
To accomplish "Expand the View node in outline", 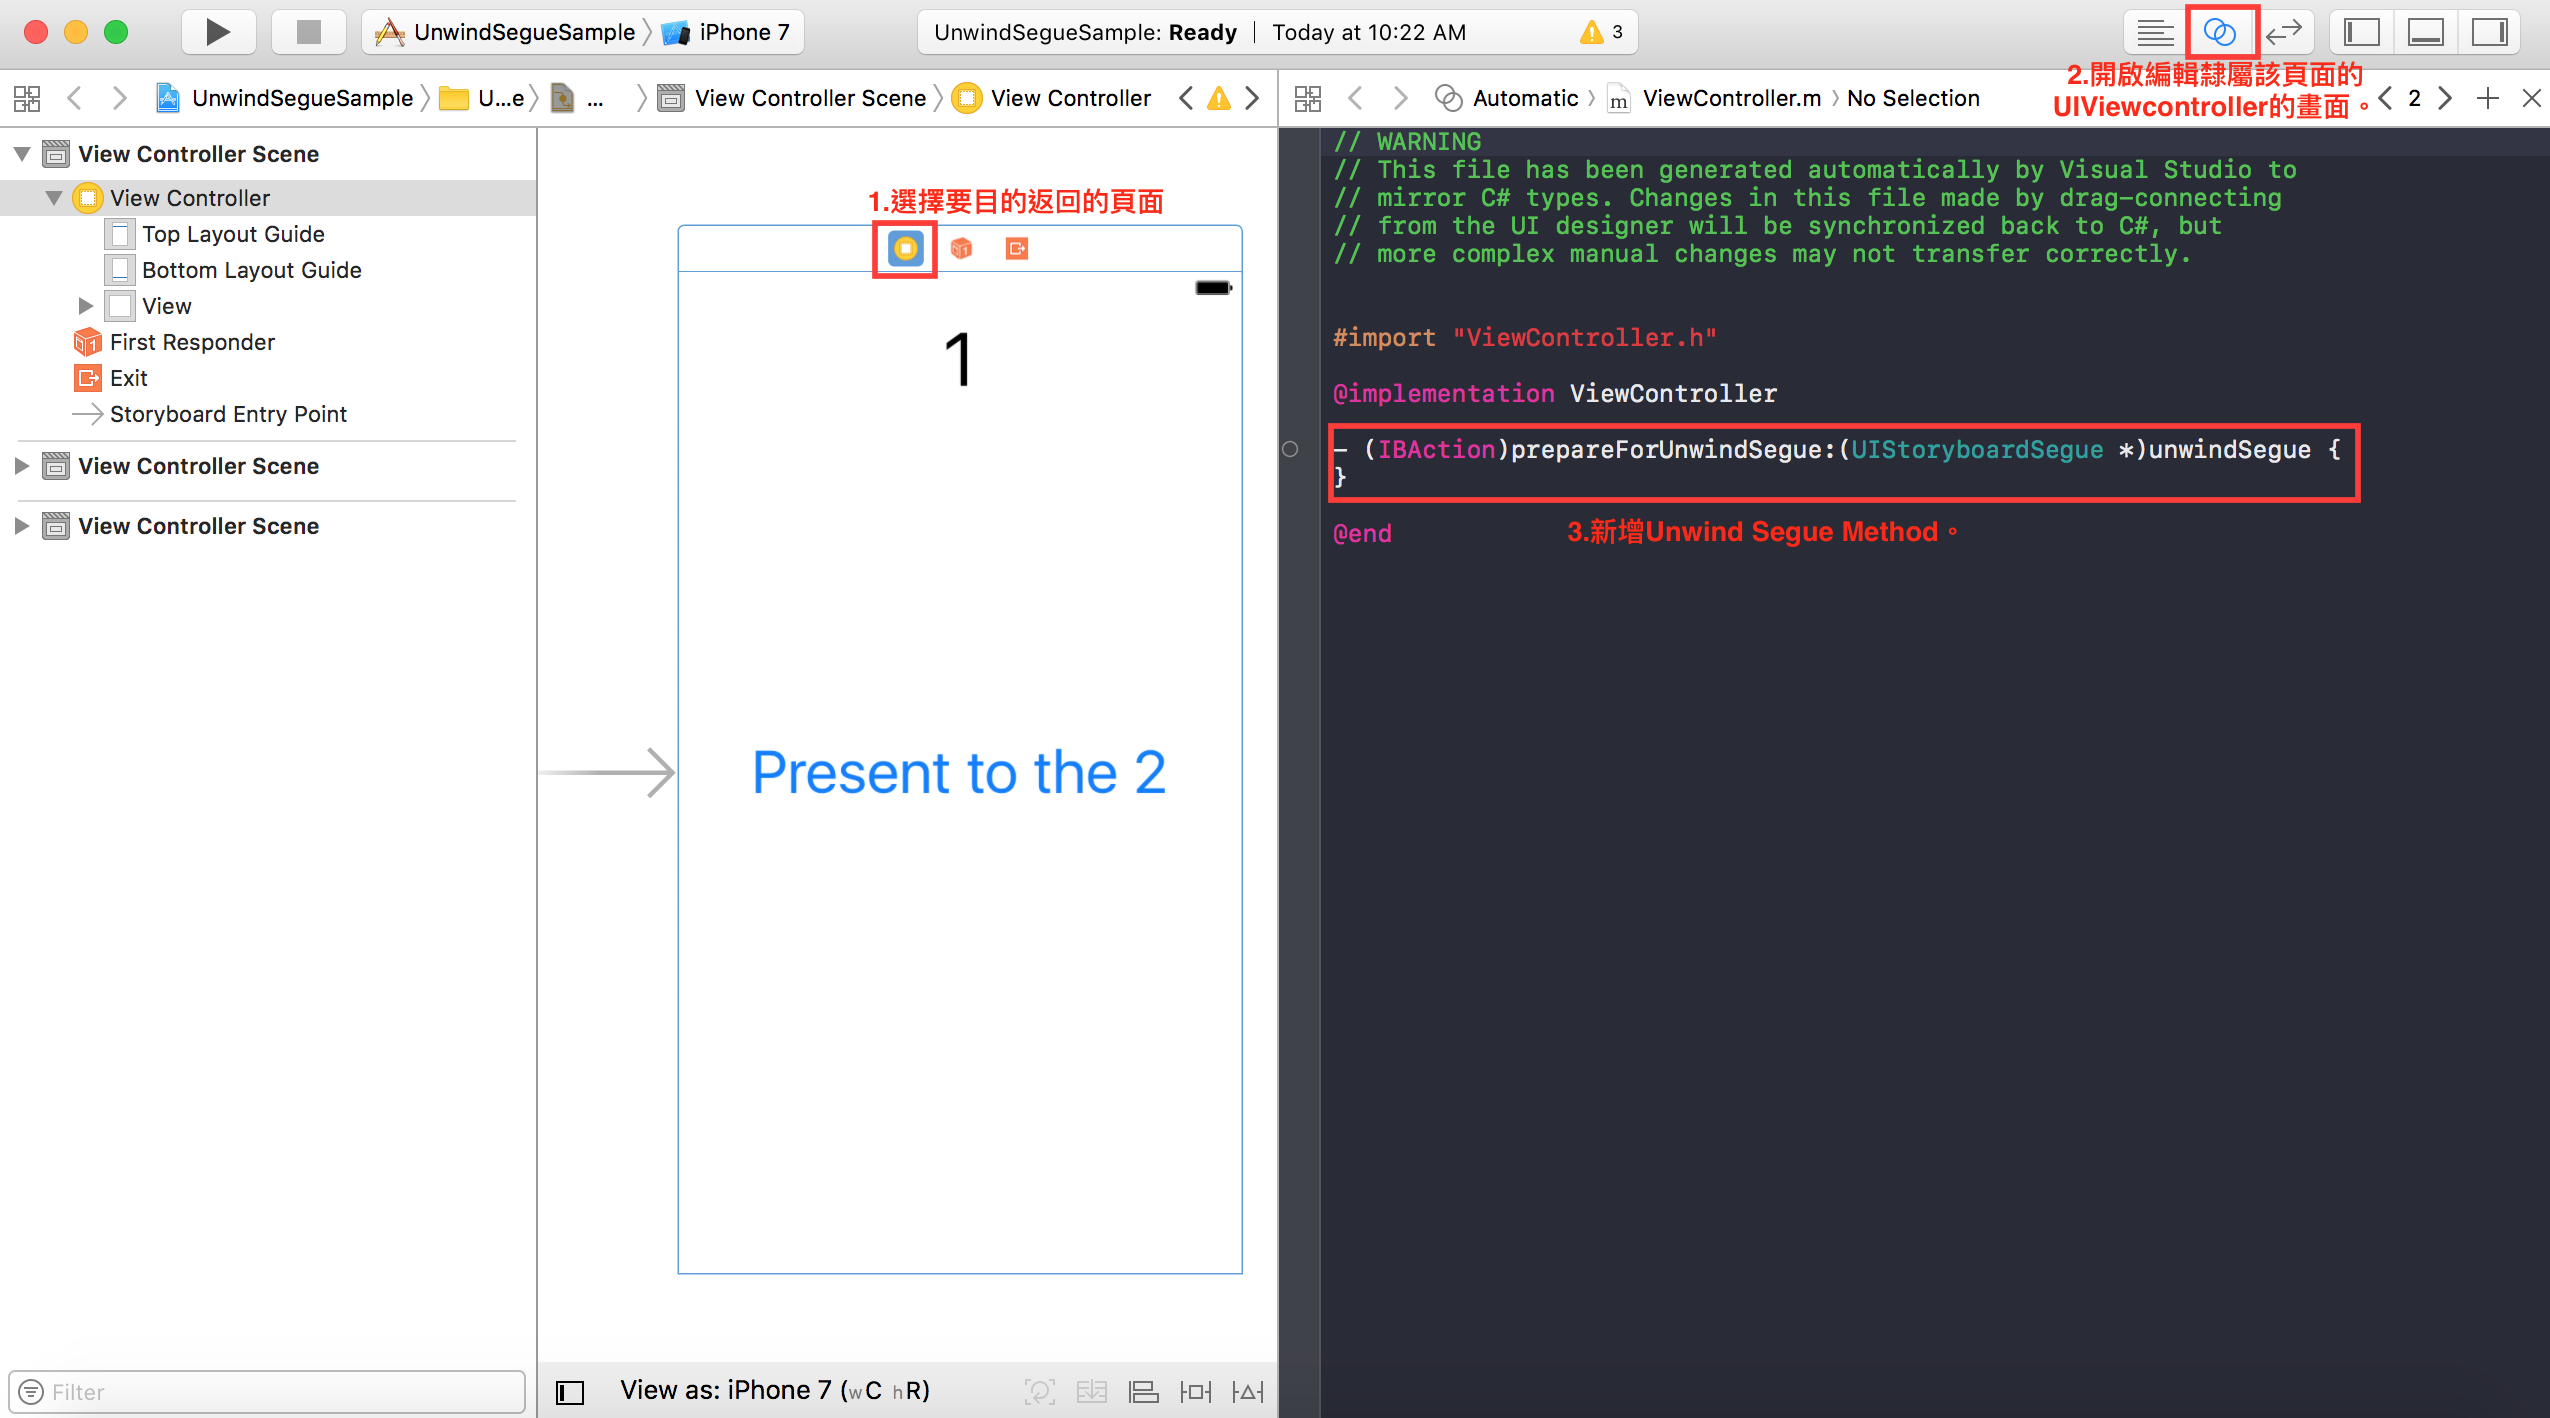I will point(86,306).
